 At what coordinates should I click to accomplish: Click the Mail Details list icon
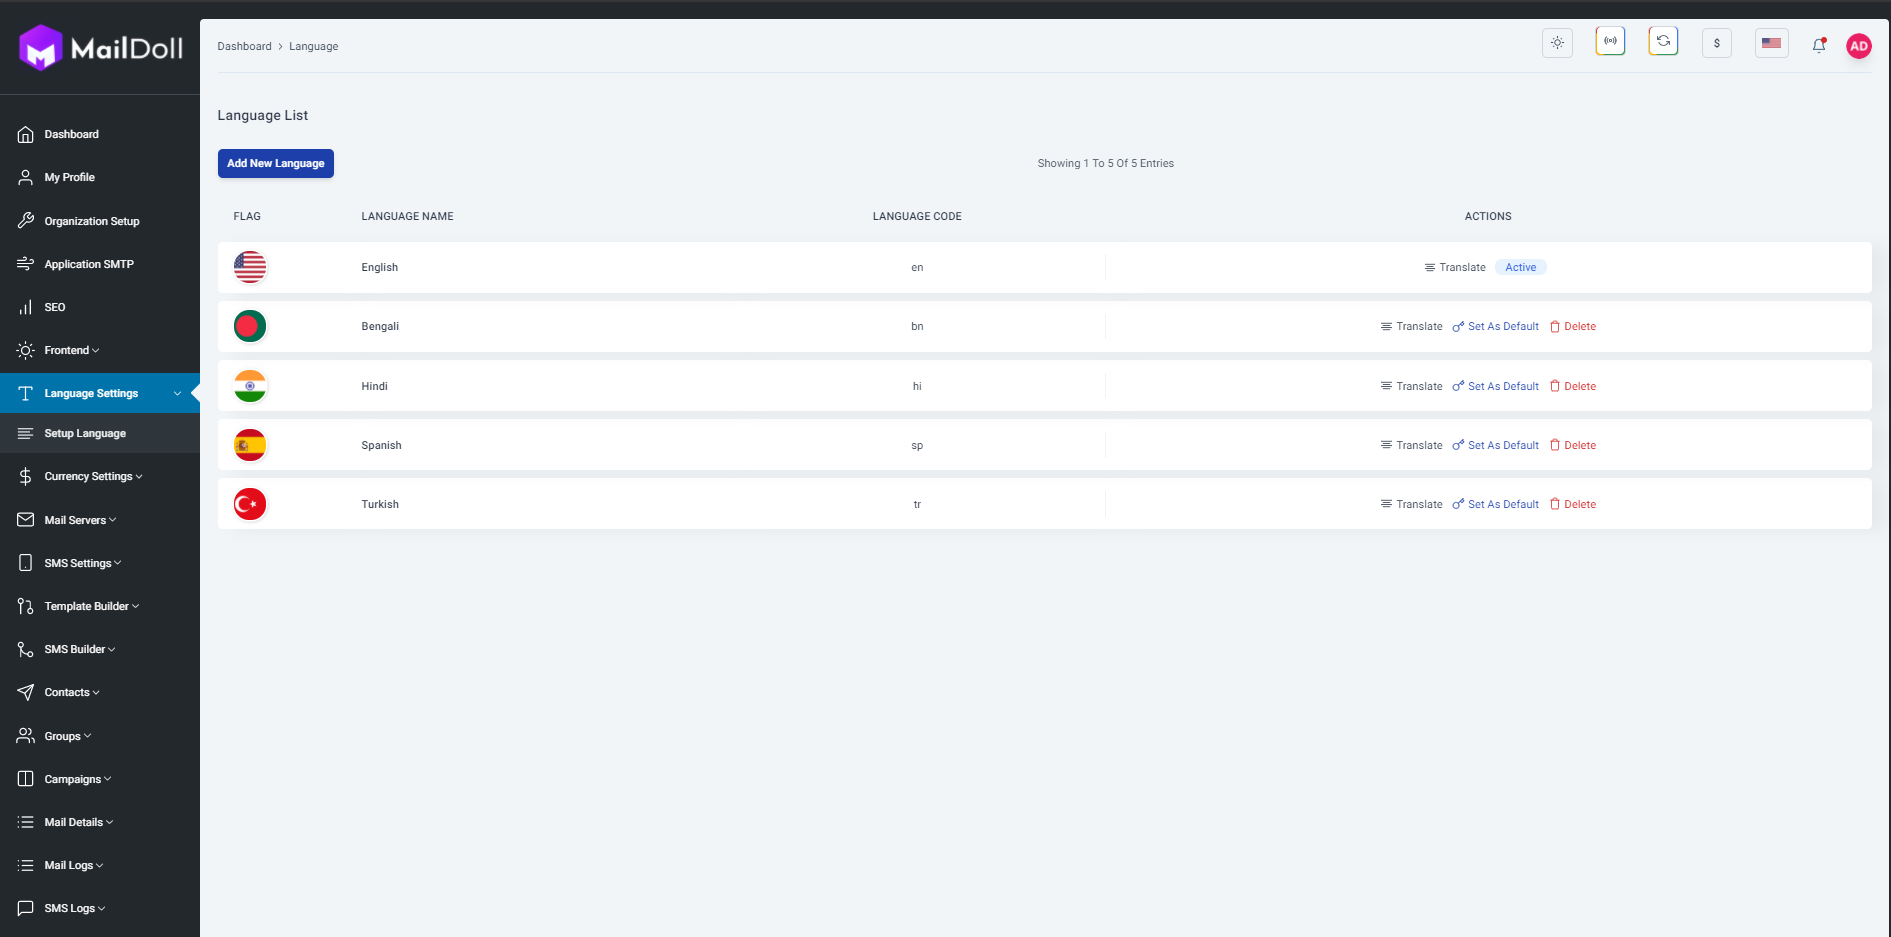[26, 822]
